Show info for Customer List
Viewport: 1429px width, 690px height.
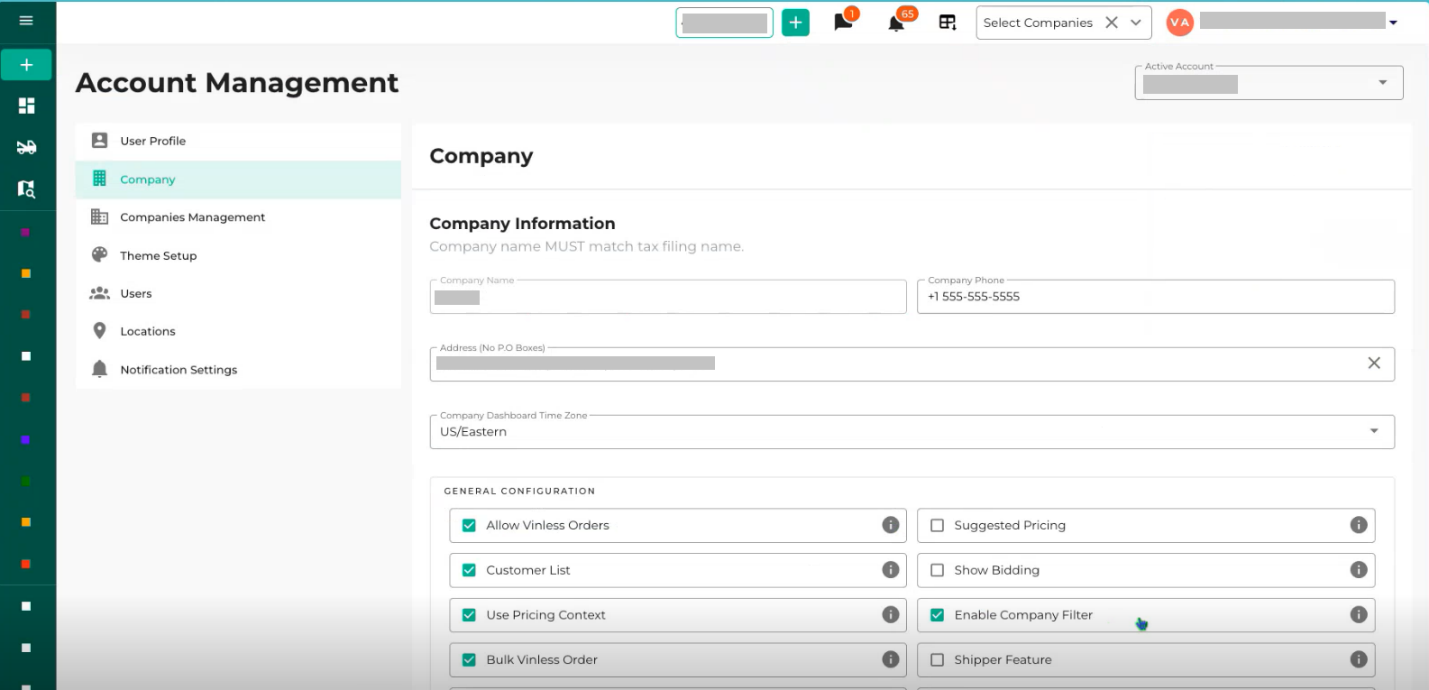(x=890, y=570)
